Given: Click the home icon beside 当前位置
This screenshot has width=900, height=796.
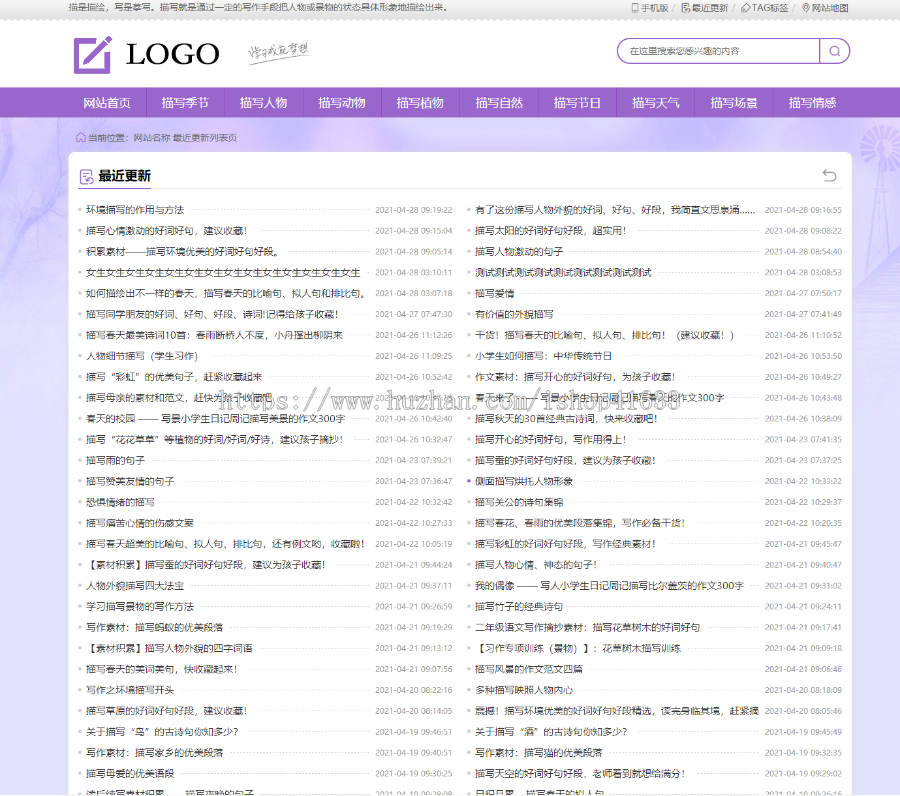Looking at the screenshot, I should click(81, 137).
